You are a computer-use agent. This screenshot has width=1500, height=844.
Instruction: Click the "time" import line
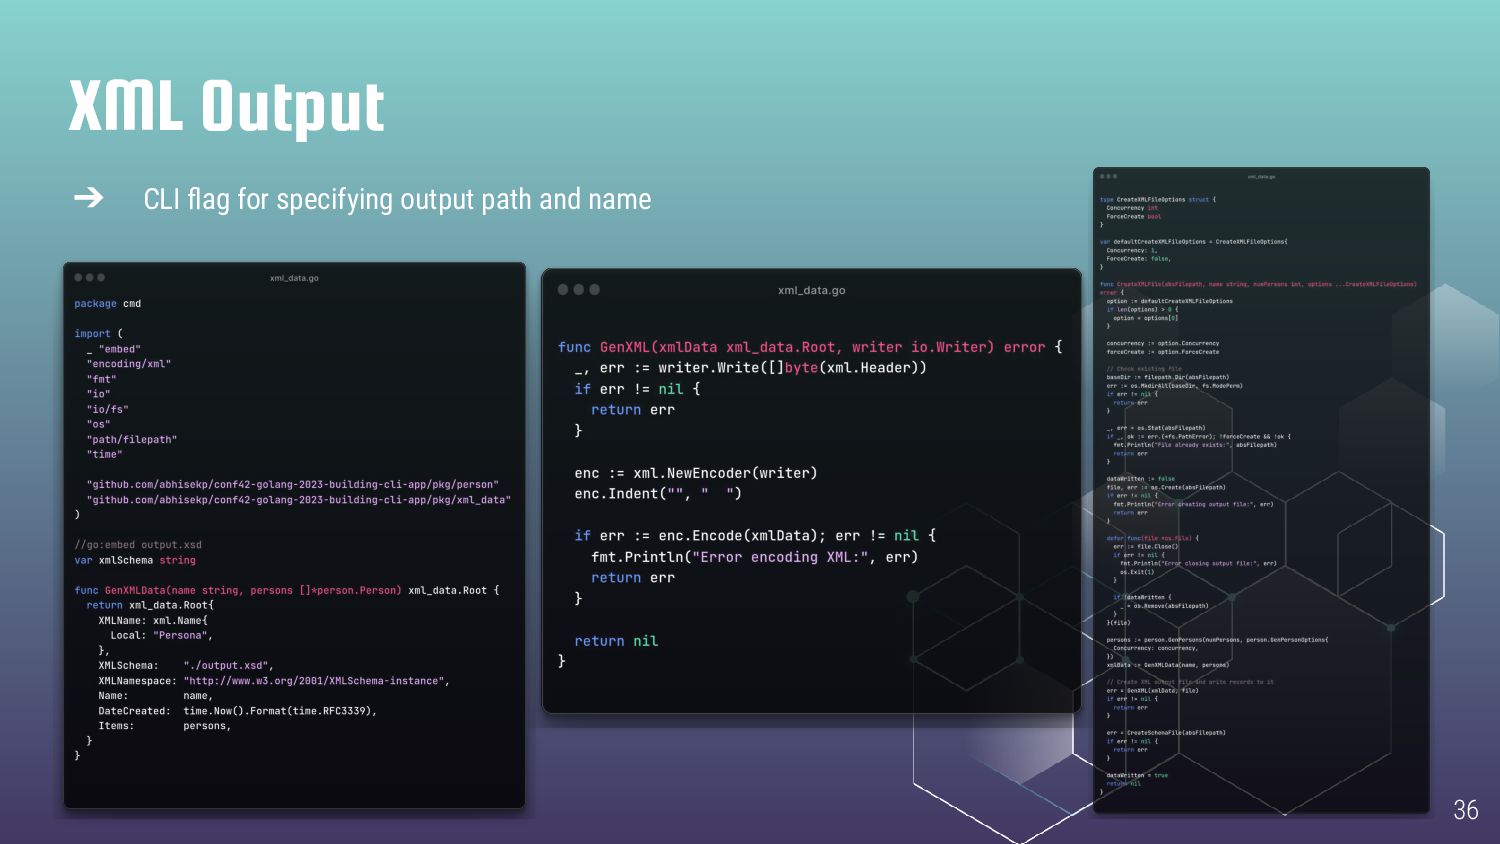coord(104,454)
